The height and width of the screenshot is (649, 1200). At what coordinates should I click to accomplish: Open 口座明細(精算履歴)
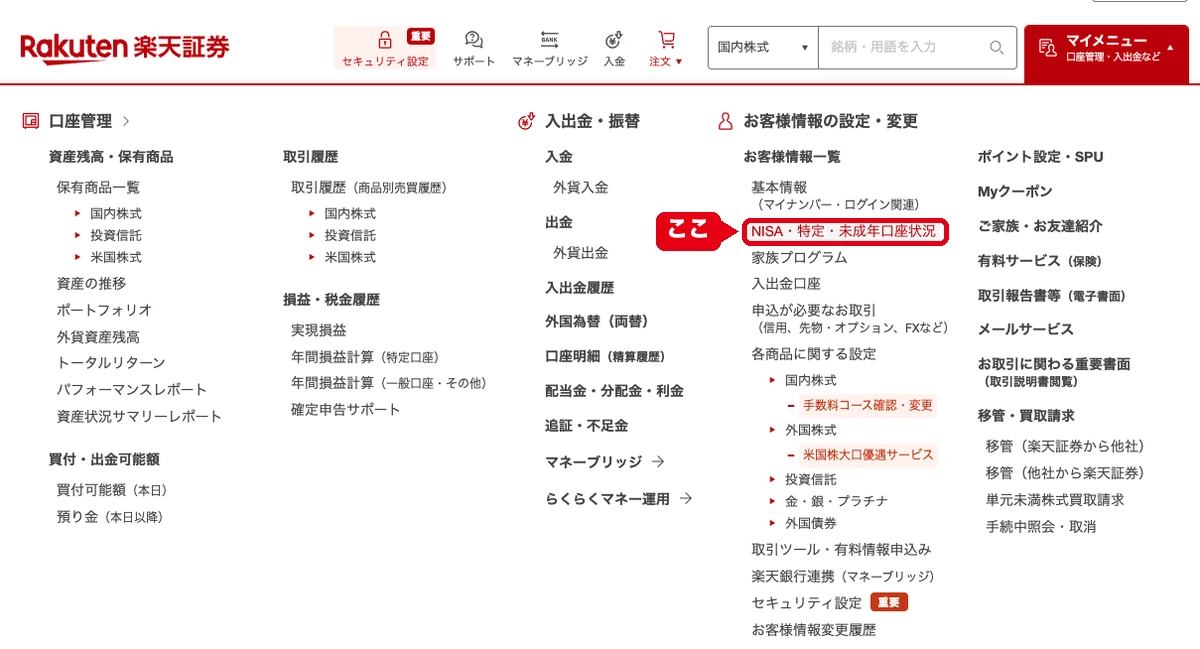(605, 356)
